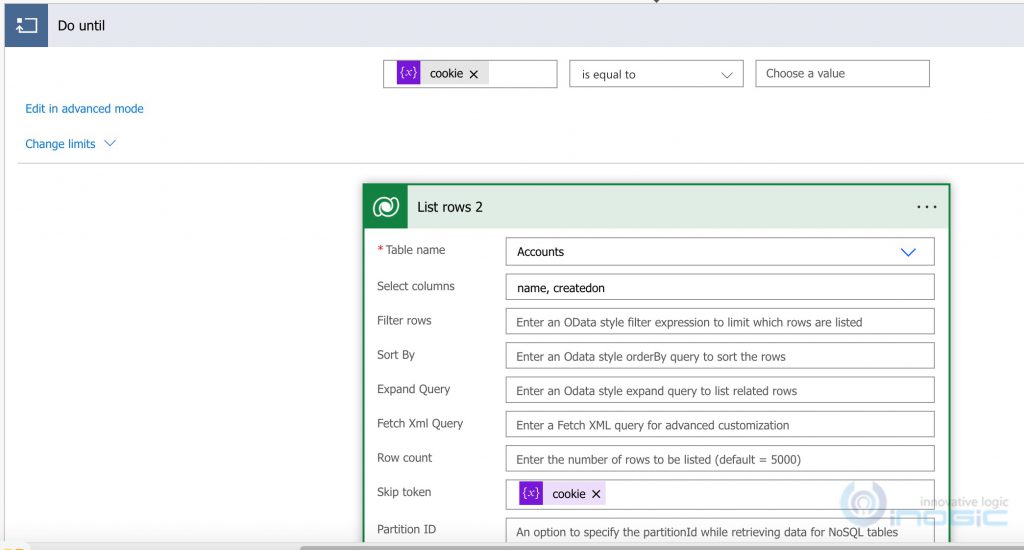Click the Filter rows input field
This screenshot has width=1024, height=550.
click(x=719, y=322)
